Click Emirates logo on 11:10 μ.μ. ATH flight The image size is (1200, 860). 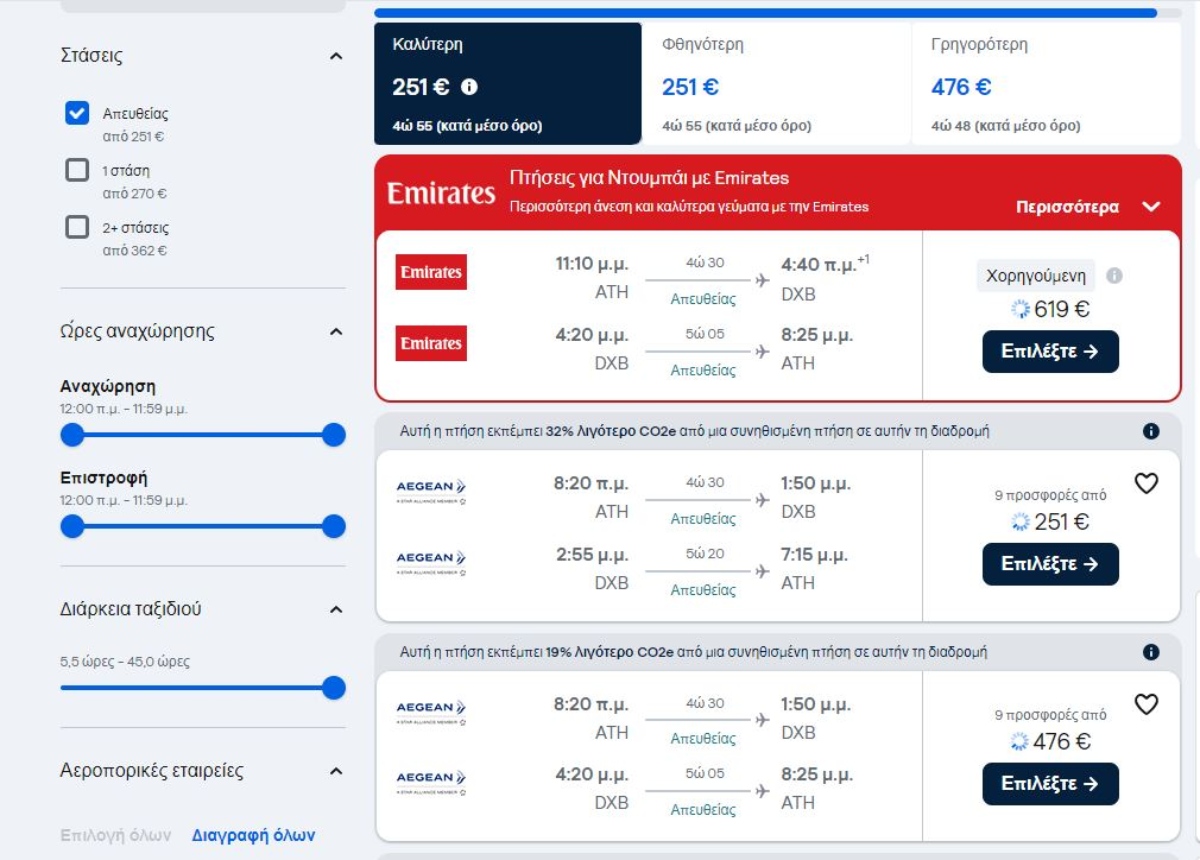coord(431,272)
